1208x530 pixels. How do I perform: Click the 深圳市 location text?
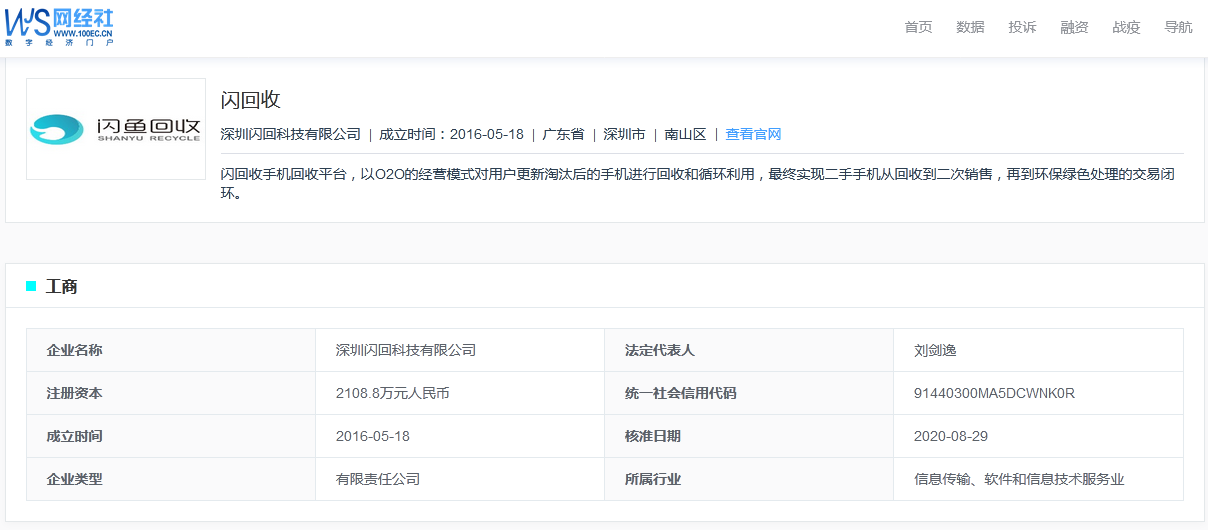click(x=624, y=134)
